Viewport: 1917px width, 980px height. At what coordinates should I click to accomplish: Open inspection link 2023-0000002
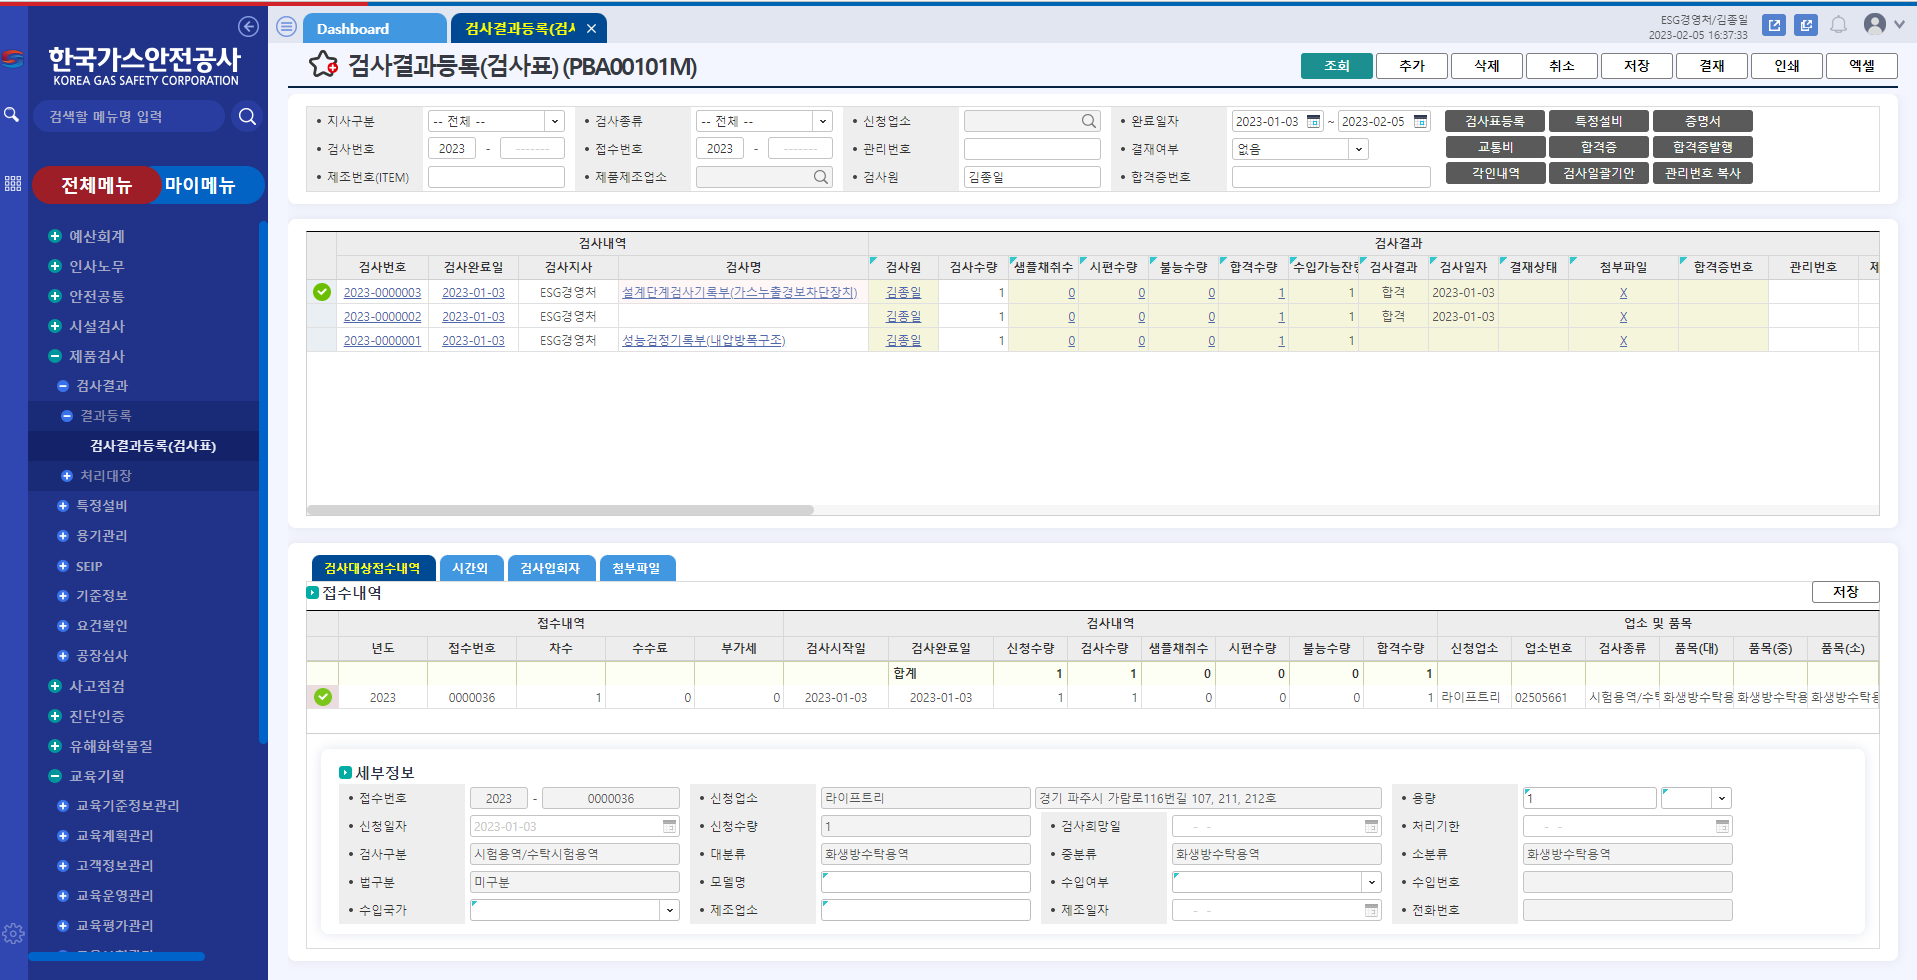point(382,317)
